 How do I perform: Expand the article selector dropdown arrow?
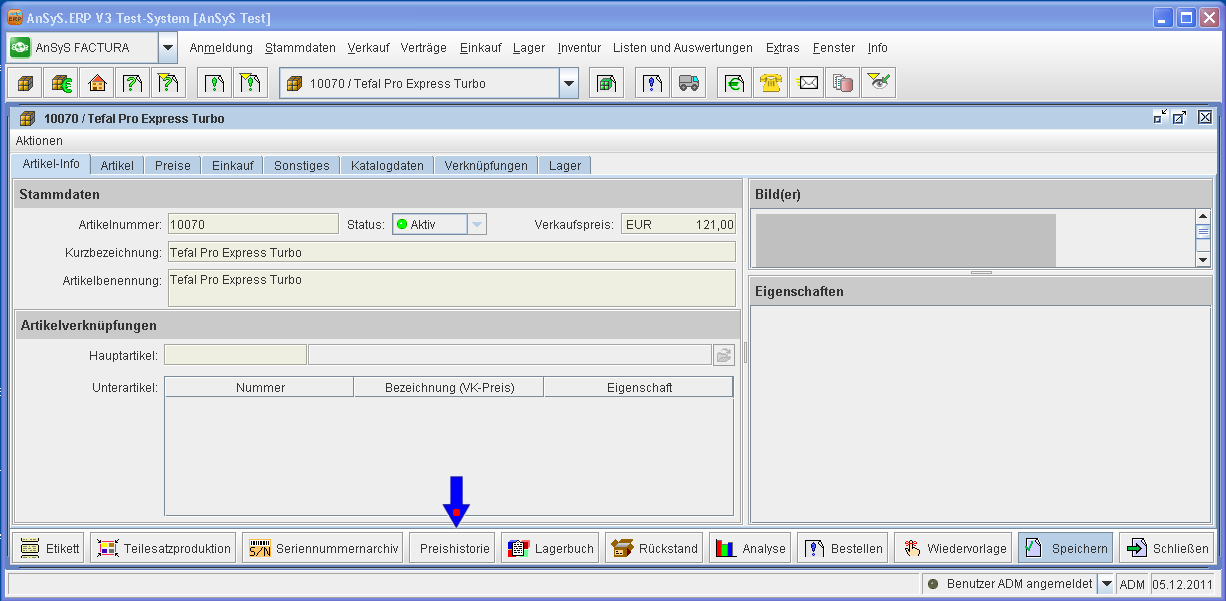(x=569, y=84)
